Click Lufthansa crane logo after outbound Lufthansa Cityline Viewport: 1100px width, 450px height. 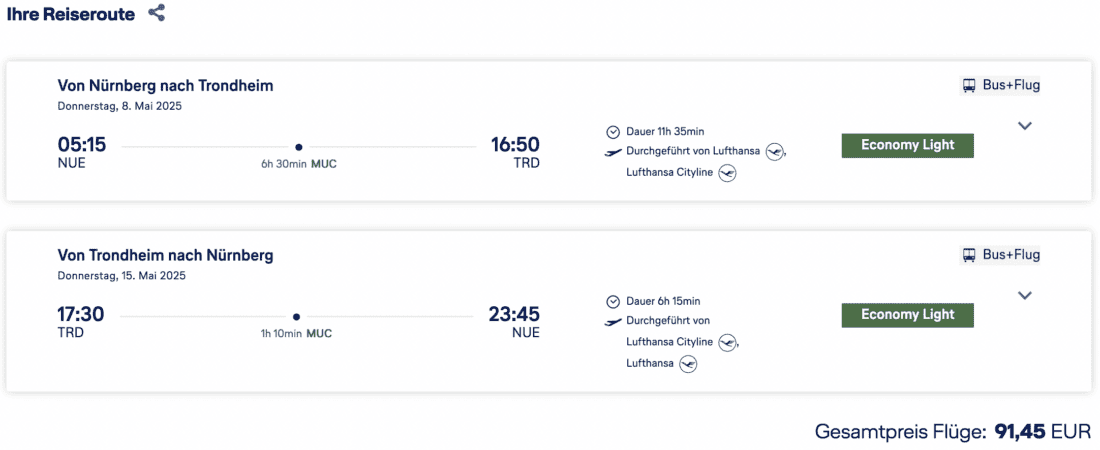pos(727,174)
